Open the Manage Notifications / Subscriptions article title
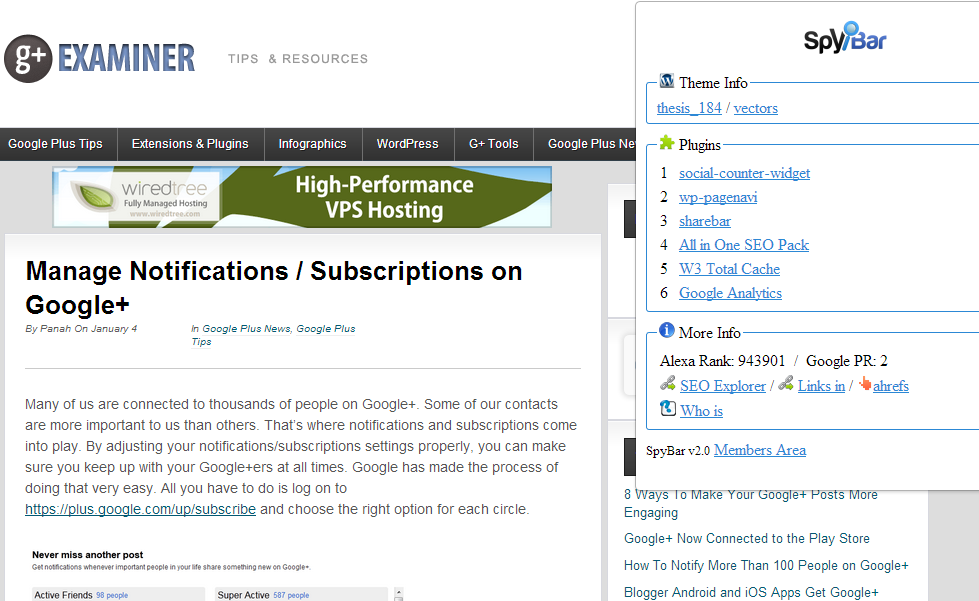 (x=273, y=288)
